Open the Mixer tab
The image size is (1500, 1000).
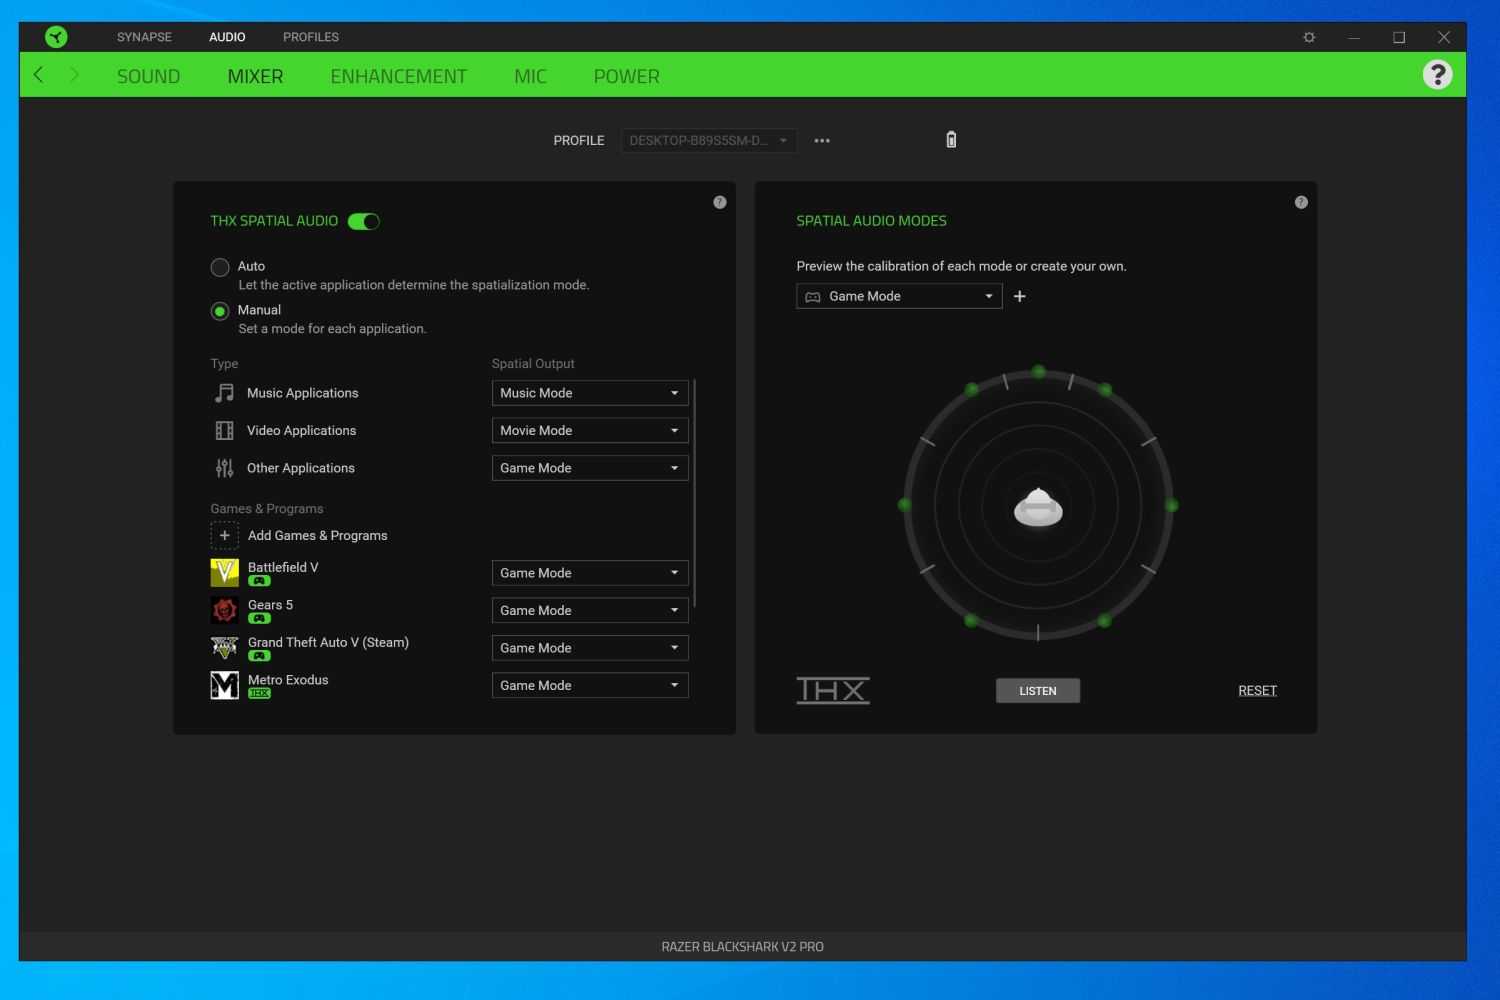[x=255, y=76]
